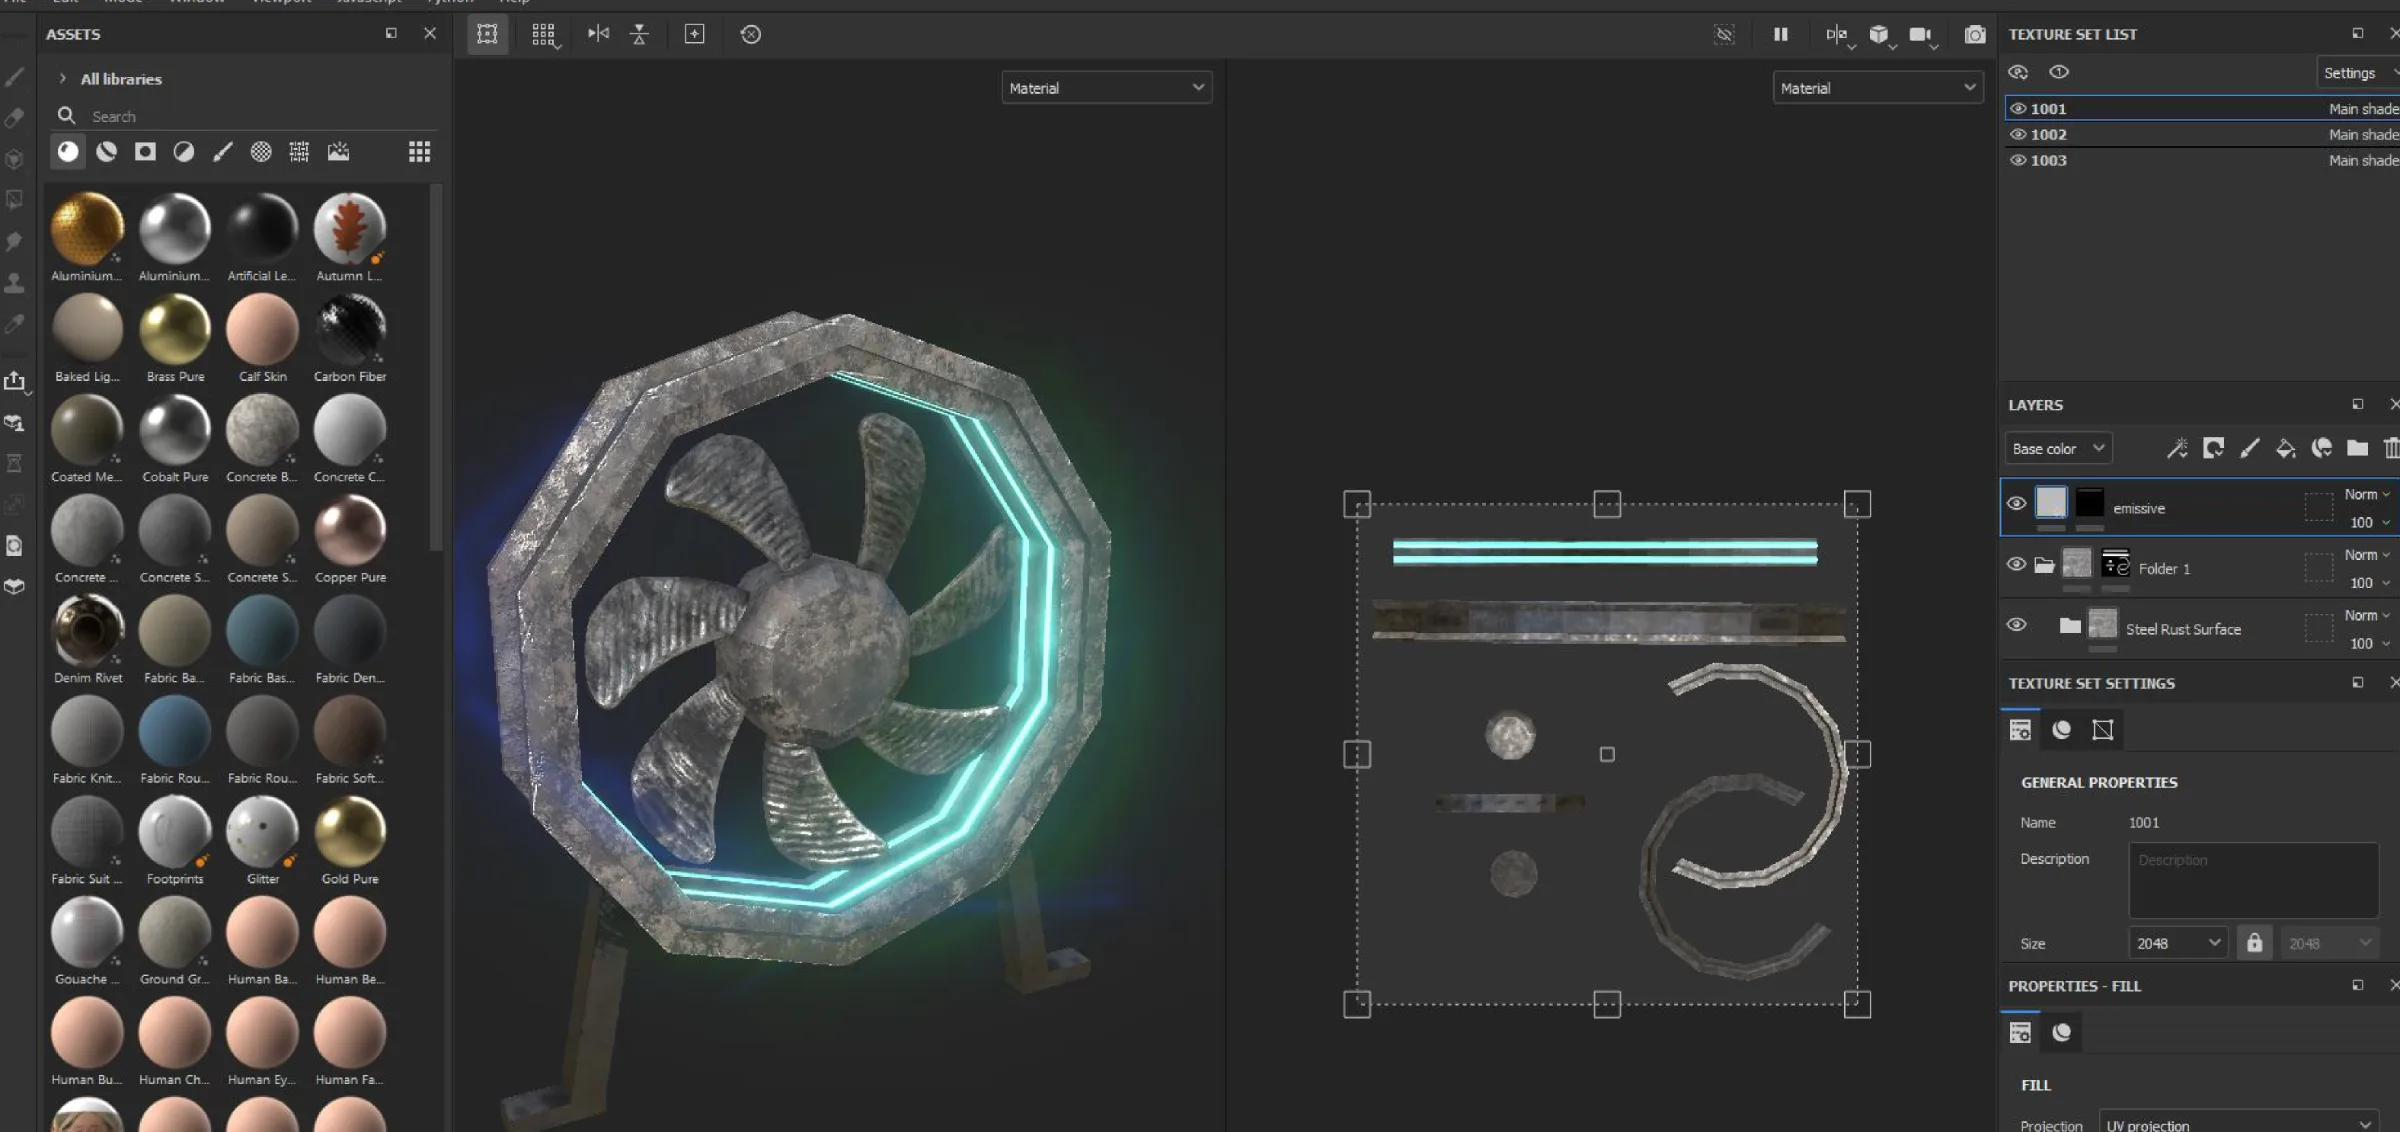Open the Base color channel dropdown
This screenshot has height=1132, width=2400.
[2058, 448]
